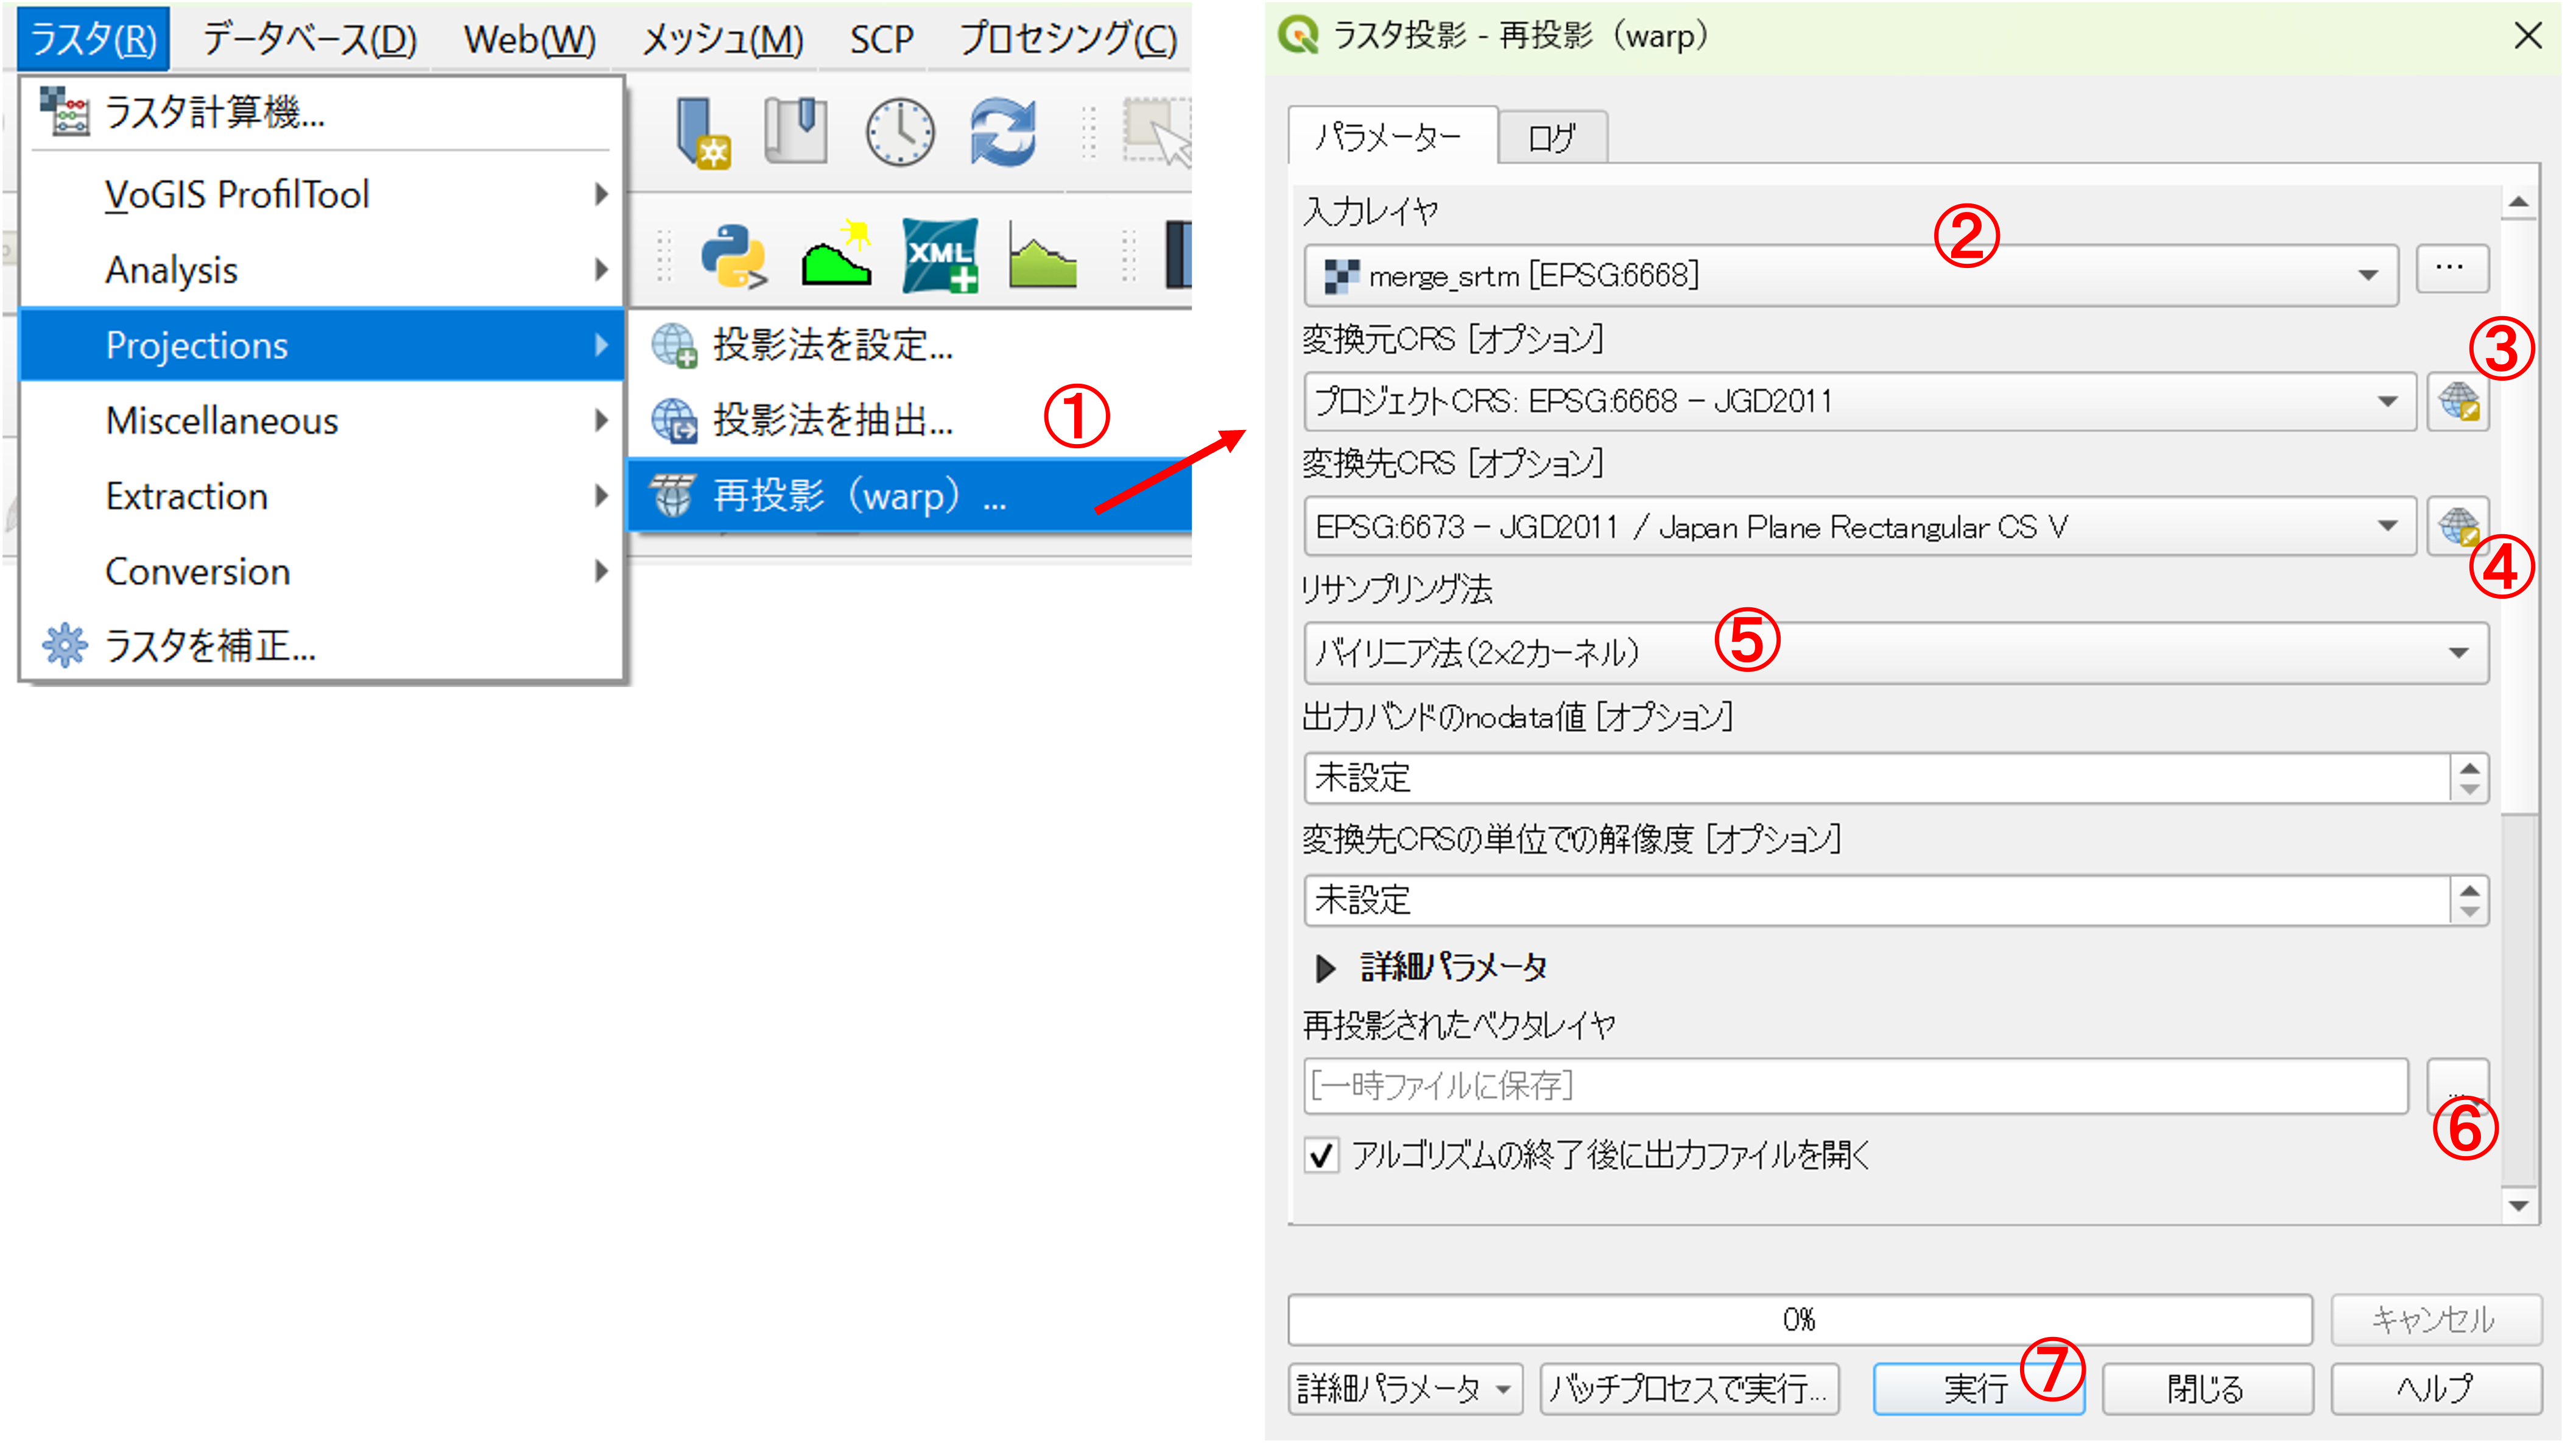Increase the output band nodata value stepper
This screenshot has height=1446, width=2576.
point(2470,768)
